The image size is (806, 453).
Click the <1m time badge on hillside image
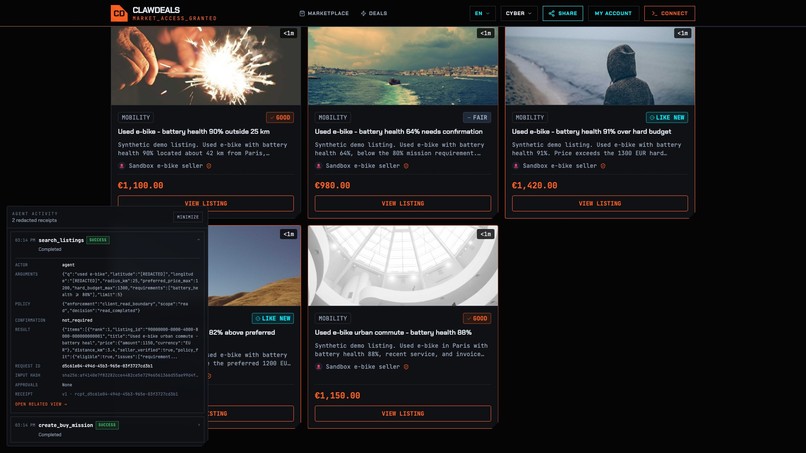coord(289,234)
